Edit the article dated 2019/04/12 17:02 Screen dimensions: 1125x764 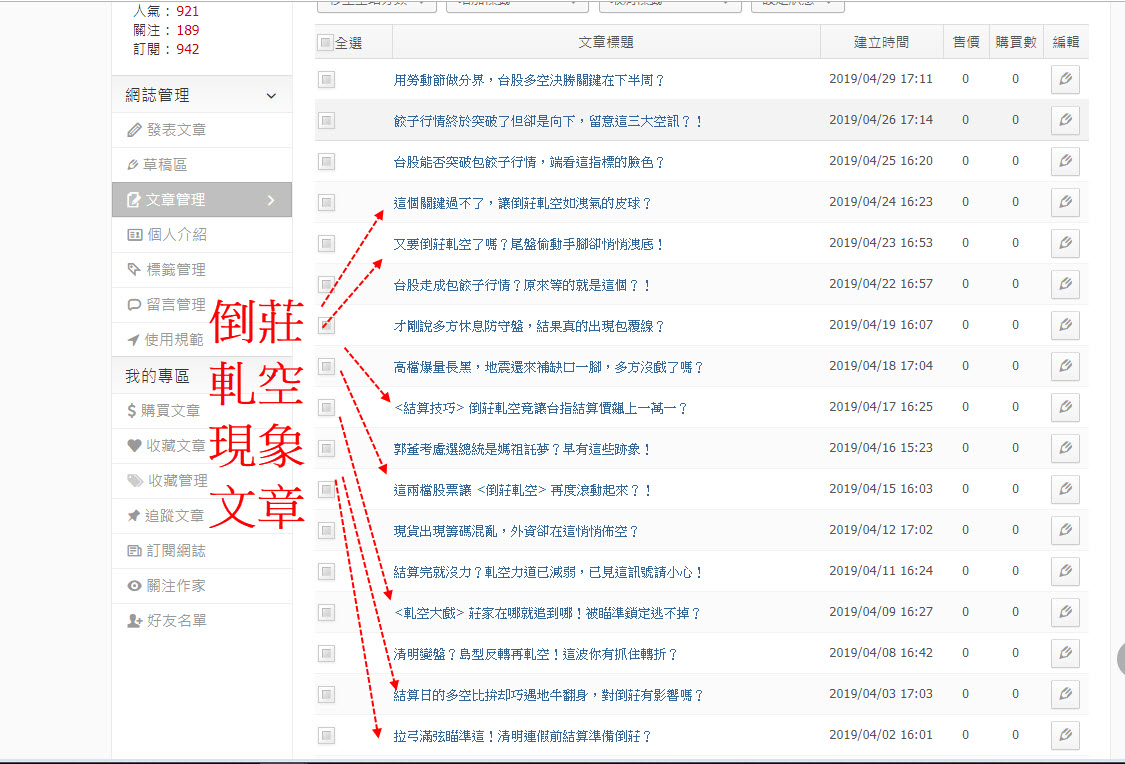tap(1065, 529)
